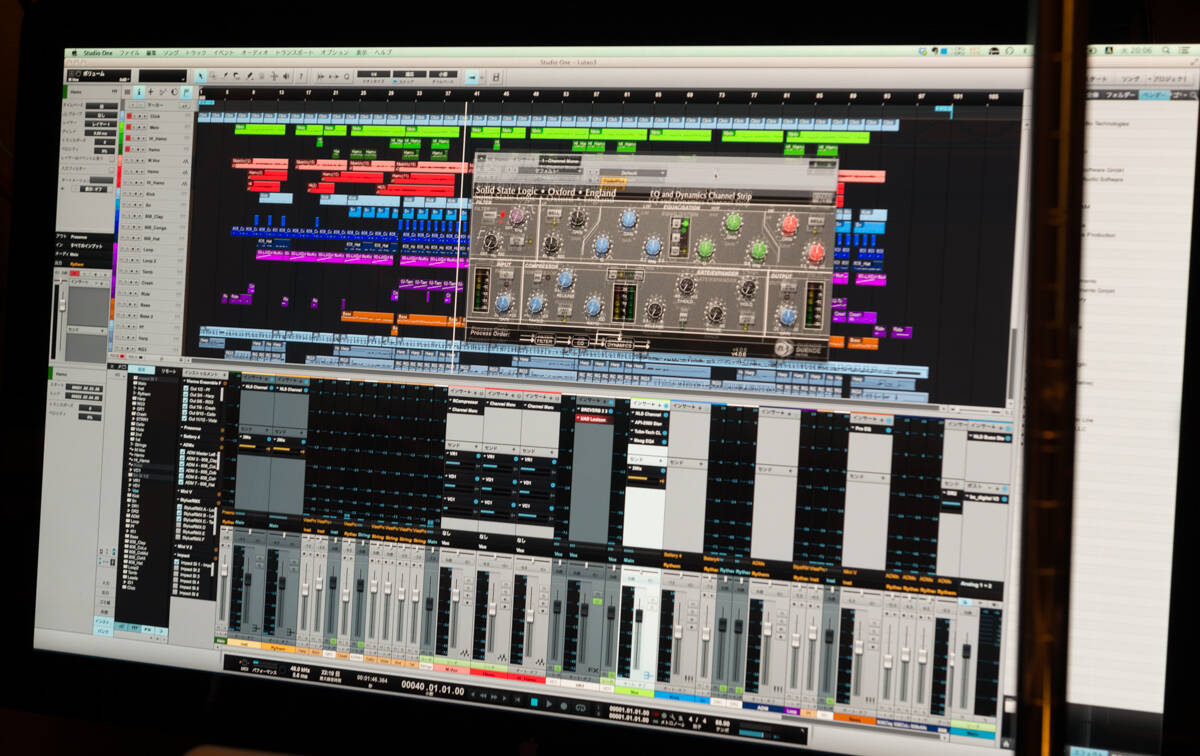Select the Arrow tool in the toolbar
The width and height of the screenshot is (1200, 756).
[x=201, y=76]
